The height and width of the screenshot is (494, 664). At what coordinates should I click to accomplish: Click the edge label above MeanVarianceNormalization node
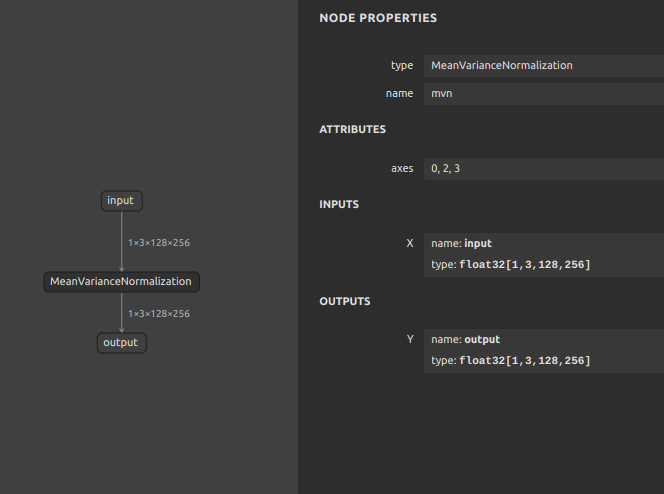(159, 243)
